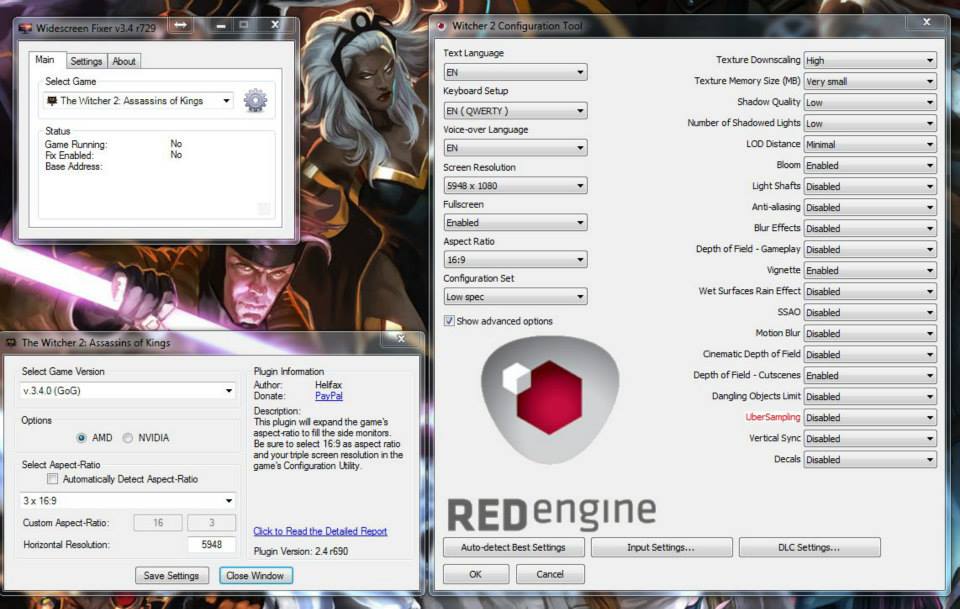Open the Texture Downscaling dropdown
Viewport: 960px width, 609px height.
pos(870,60)
